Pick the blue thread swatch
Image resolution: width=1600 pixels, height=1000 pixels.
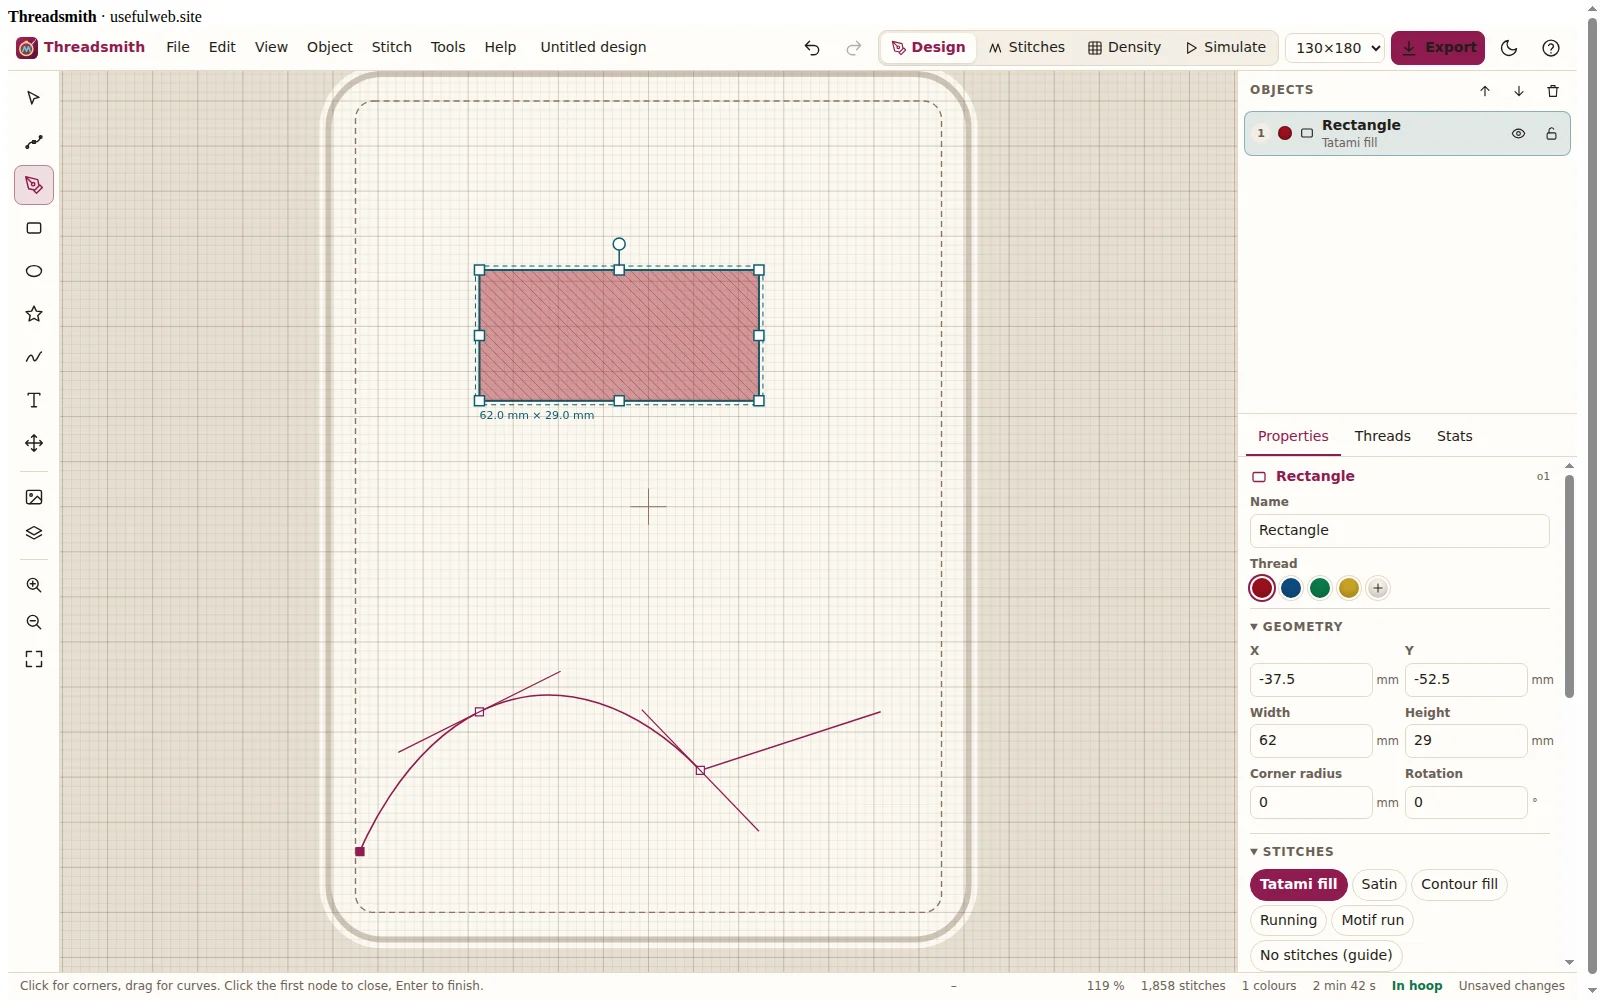[x=1291, y=588]
